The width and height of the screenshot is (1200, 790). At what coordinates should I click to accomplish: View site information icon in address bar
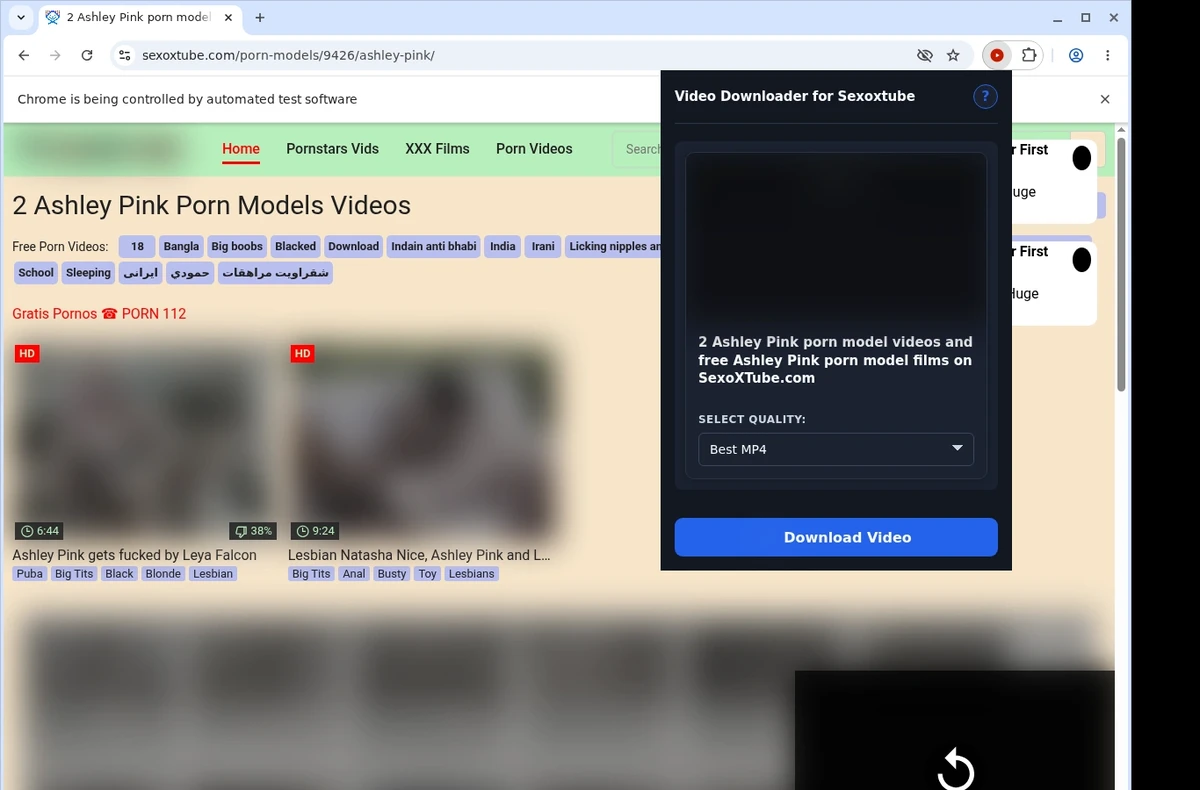pyautogui.click(x=124, y=55)
